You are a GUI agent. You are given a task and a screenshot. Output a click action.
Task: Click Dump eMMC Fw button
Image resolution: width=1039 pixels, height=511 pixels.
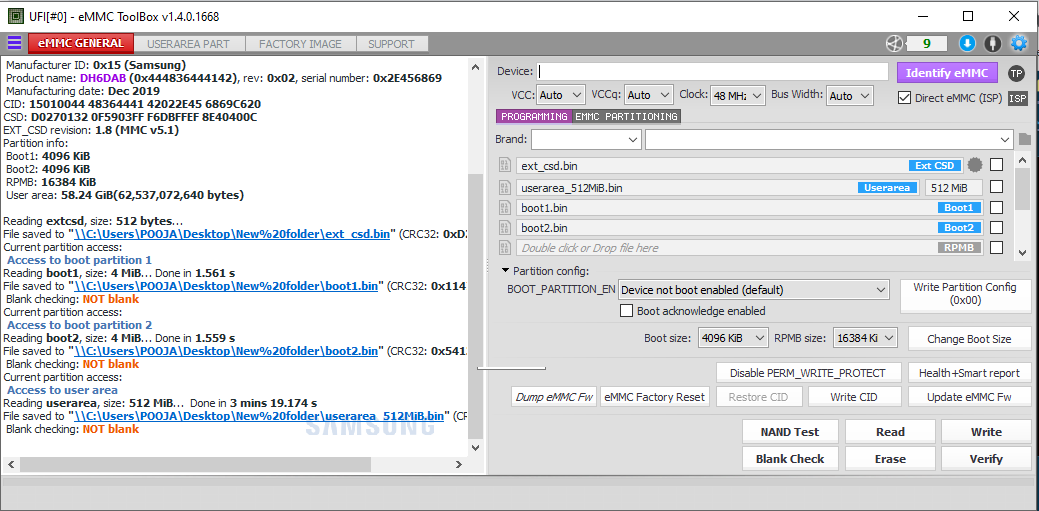554,397
